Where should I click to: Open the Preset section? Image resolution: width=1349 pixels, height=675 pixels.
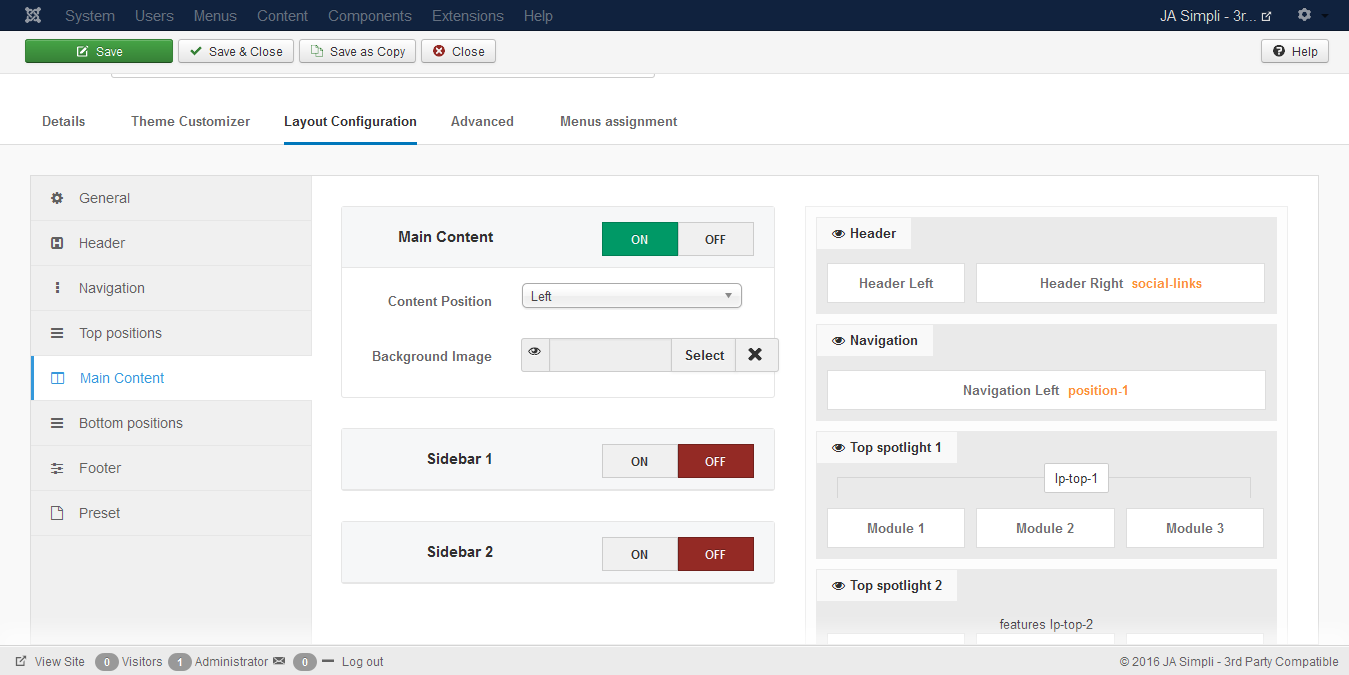click(171, 513)
